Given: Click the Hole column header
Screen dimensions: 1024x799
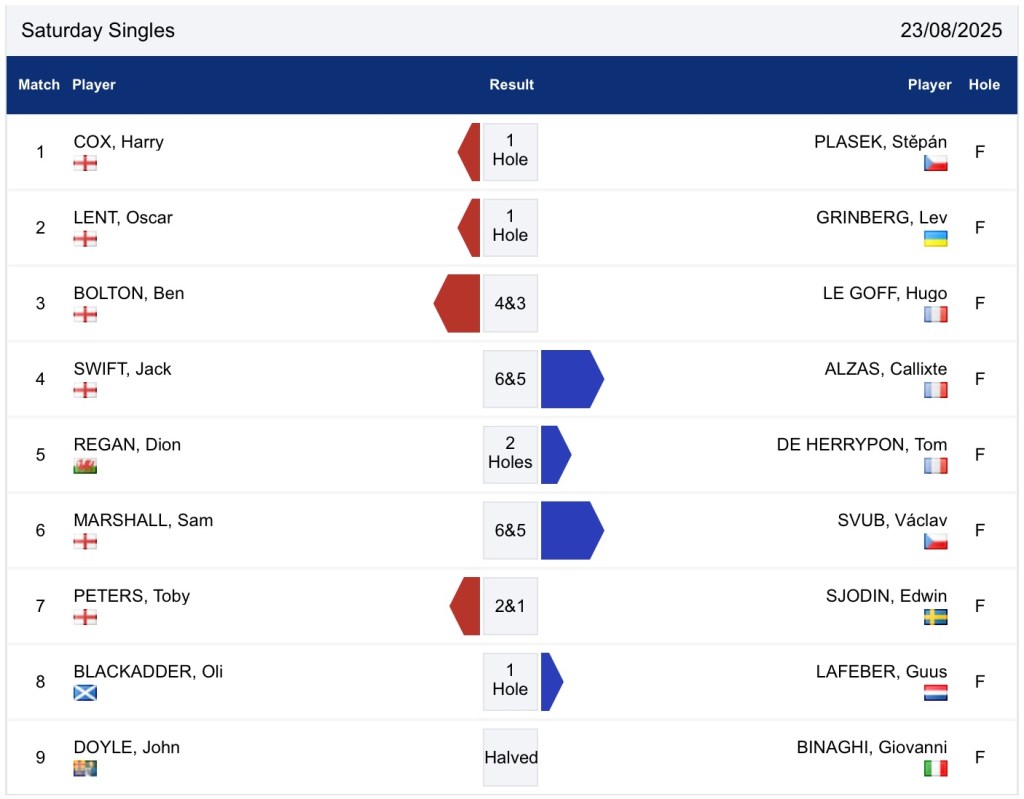Looking at the screenshot, I should [984, 85].
